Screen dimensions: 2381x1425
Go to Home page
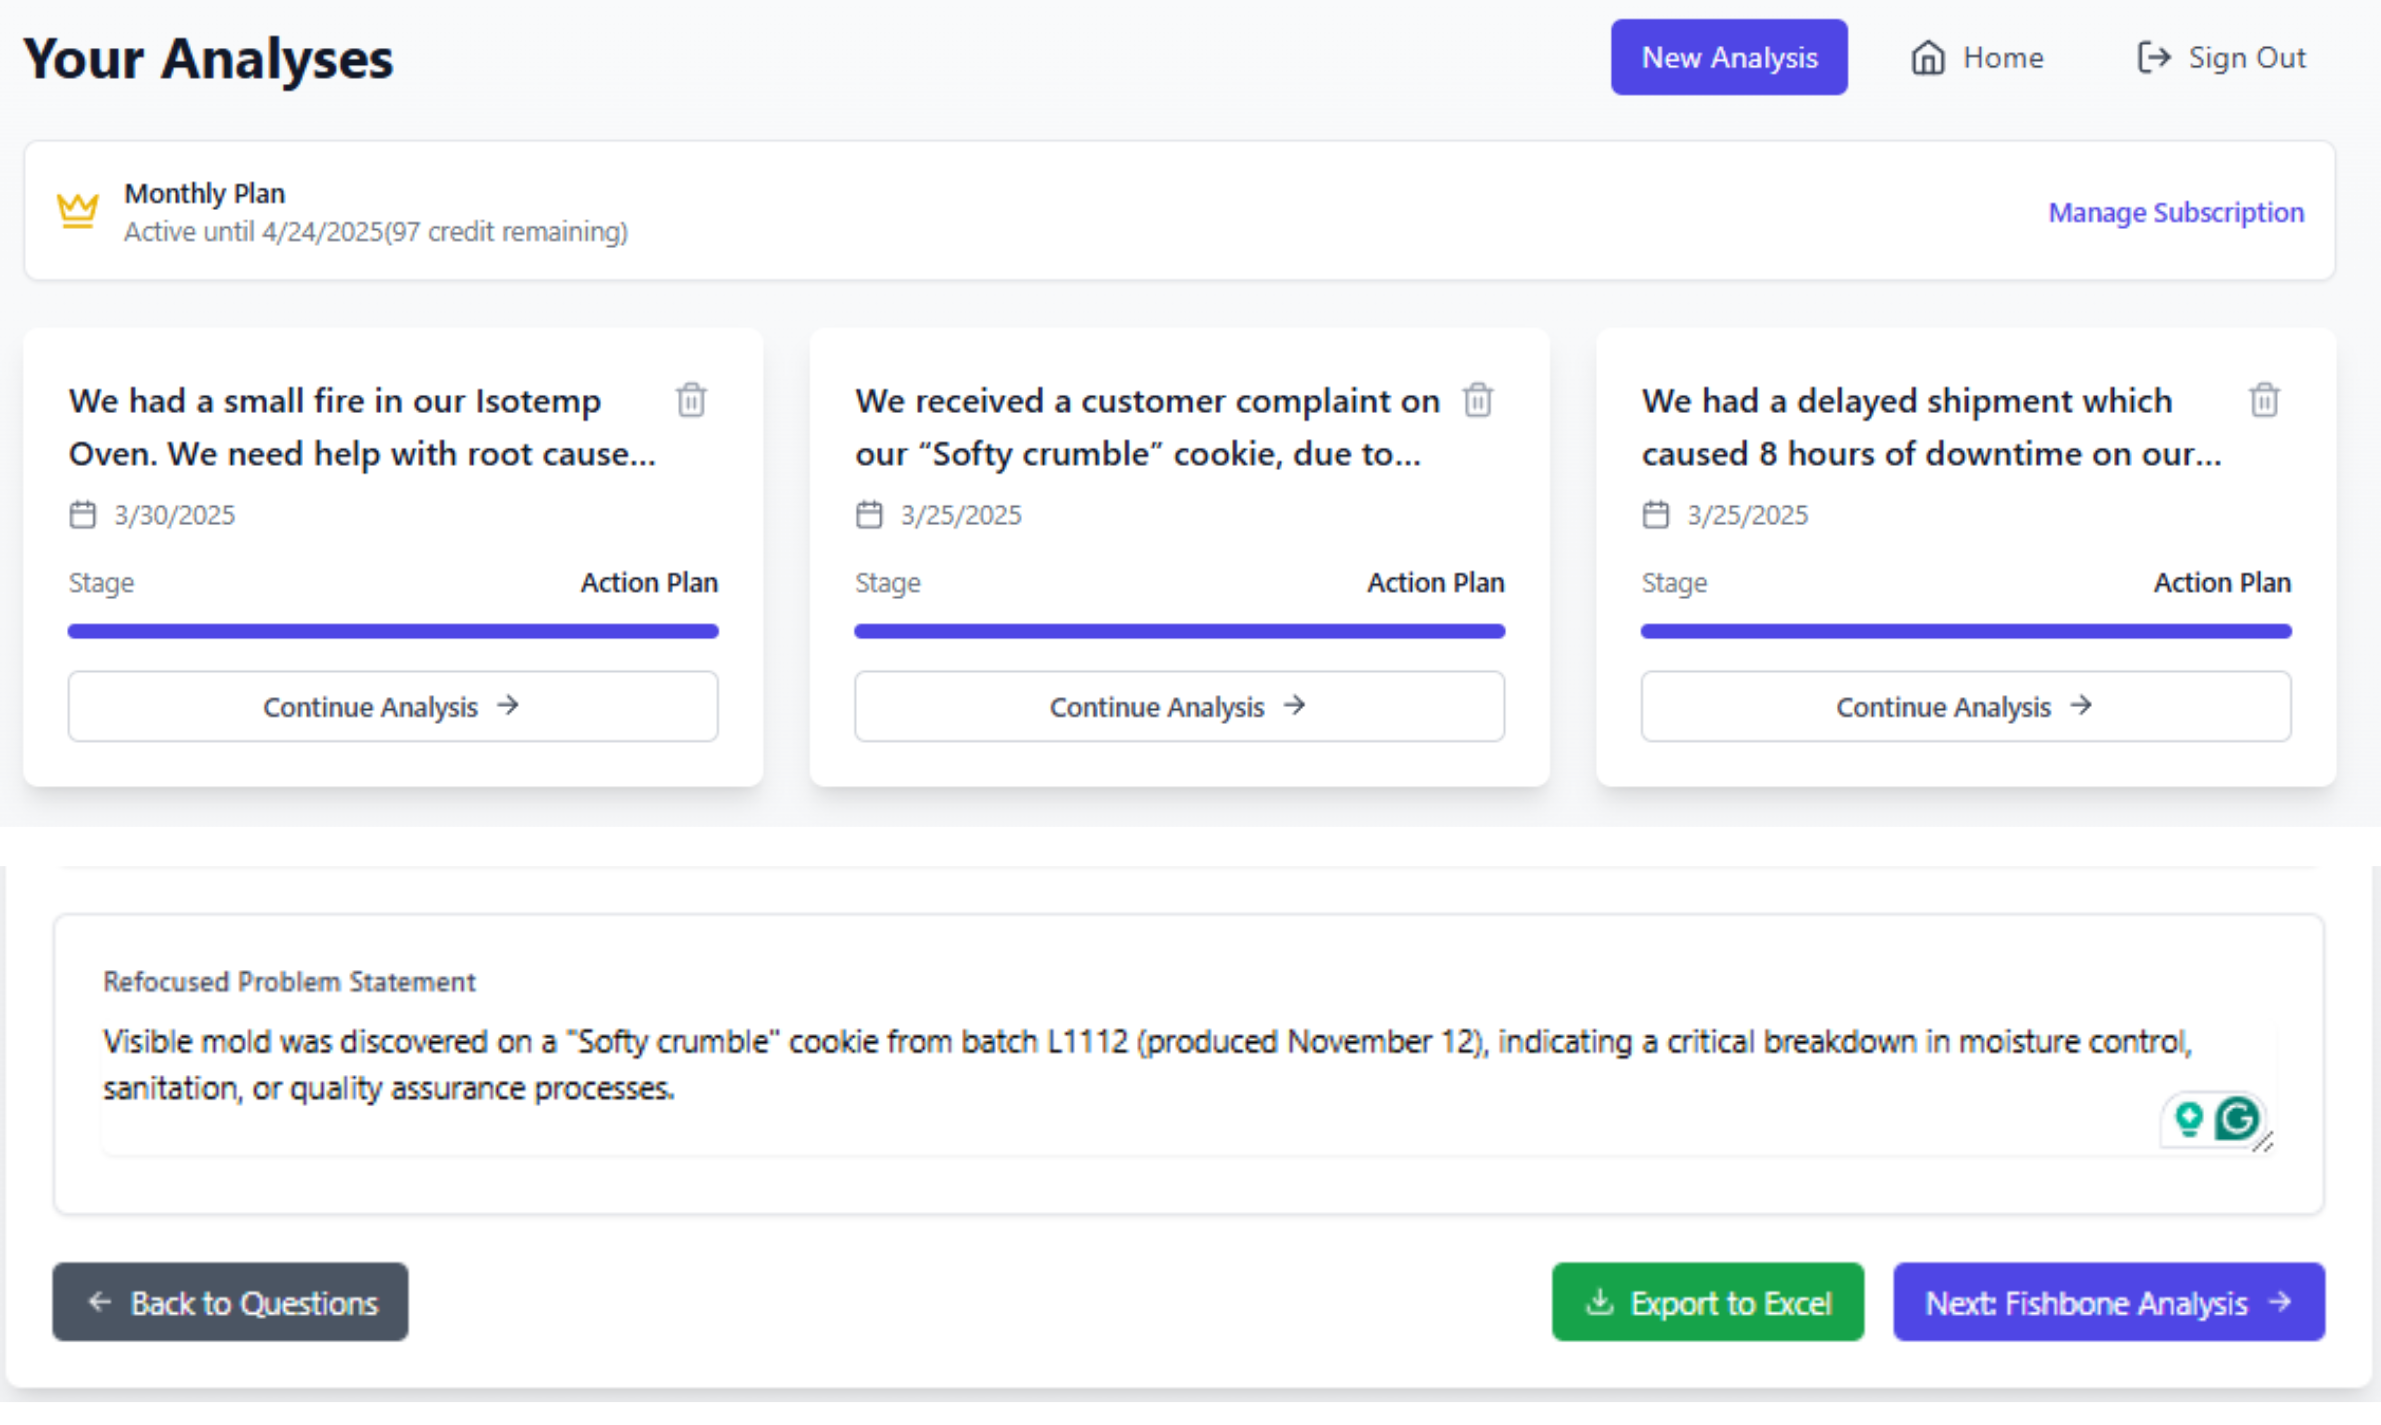pyautogui.click(x=1977, y=58)
